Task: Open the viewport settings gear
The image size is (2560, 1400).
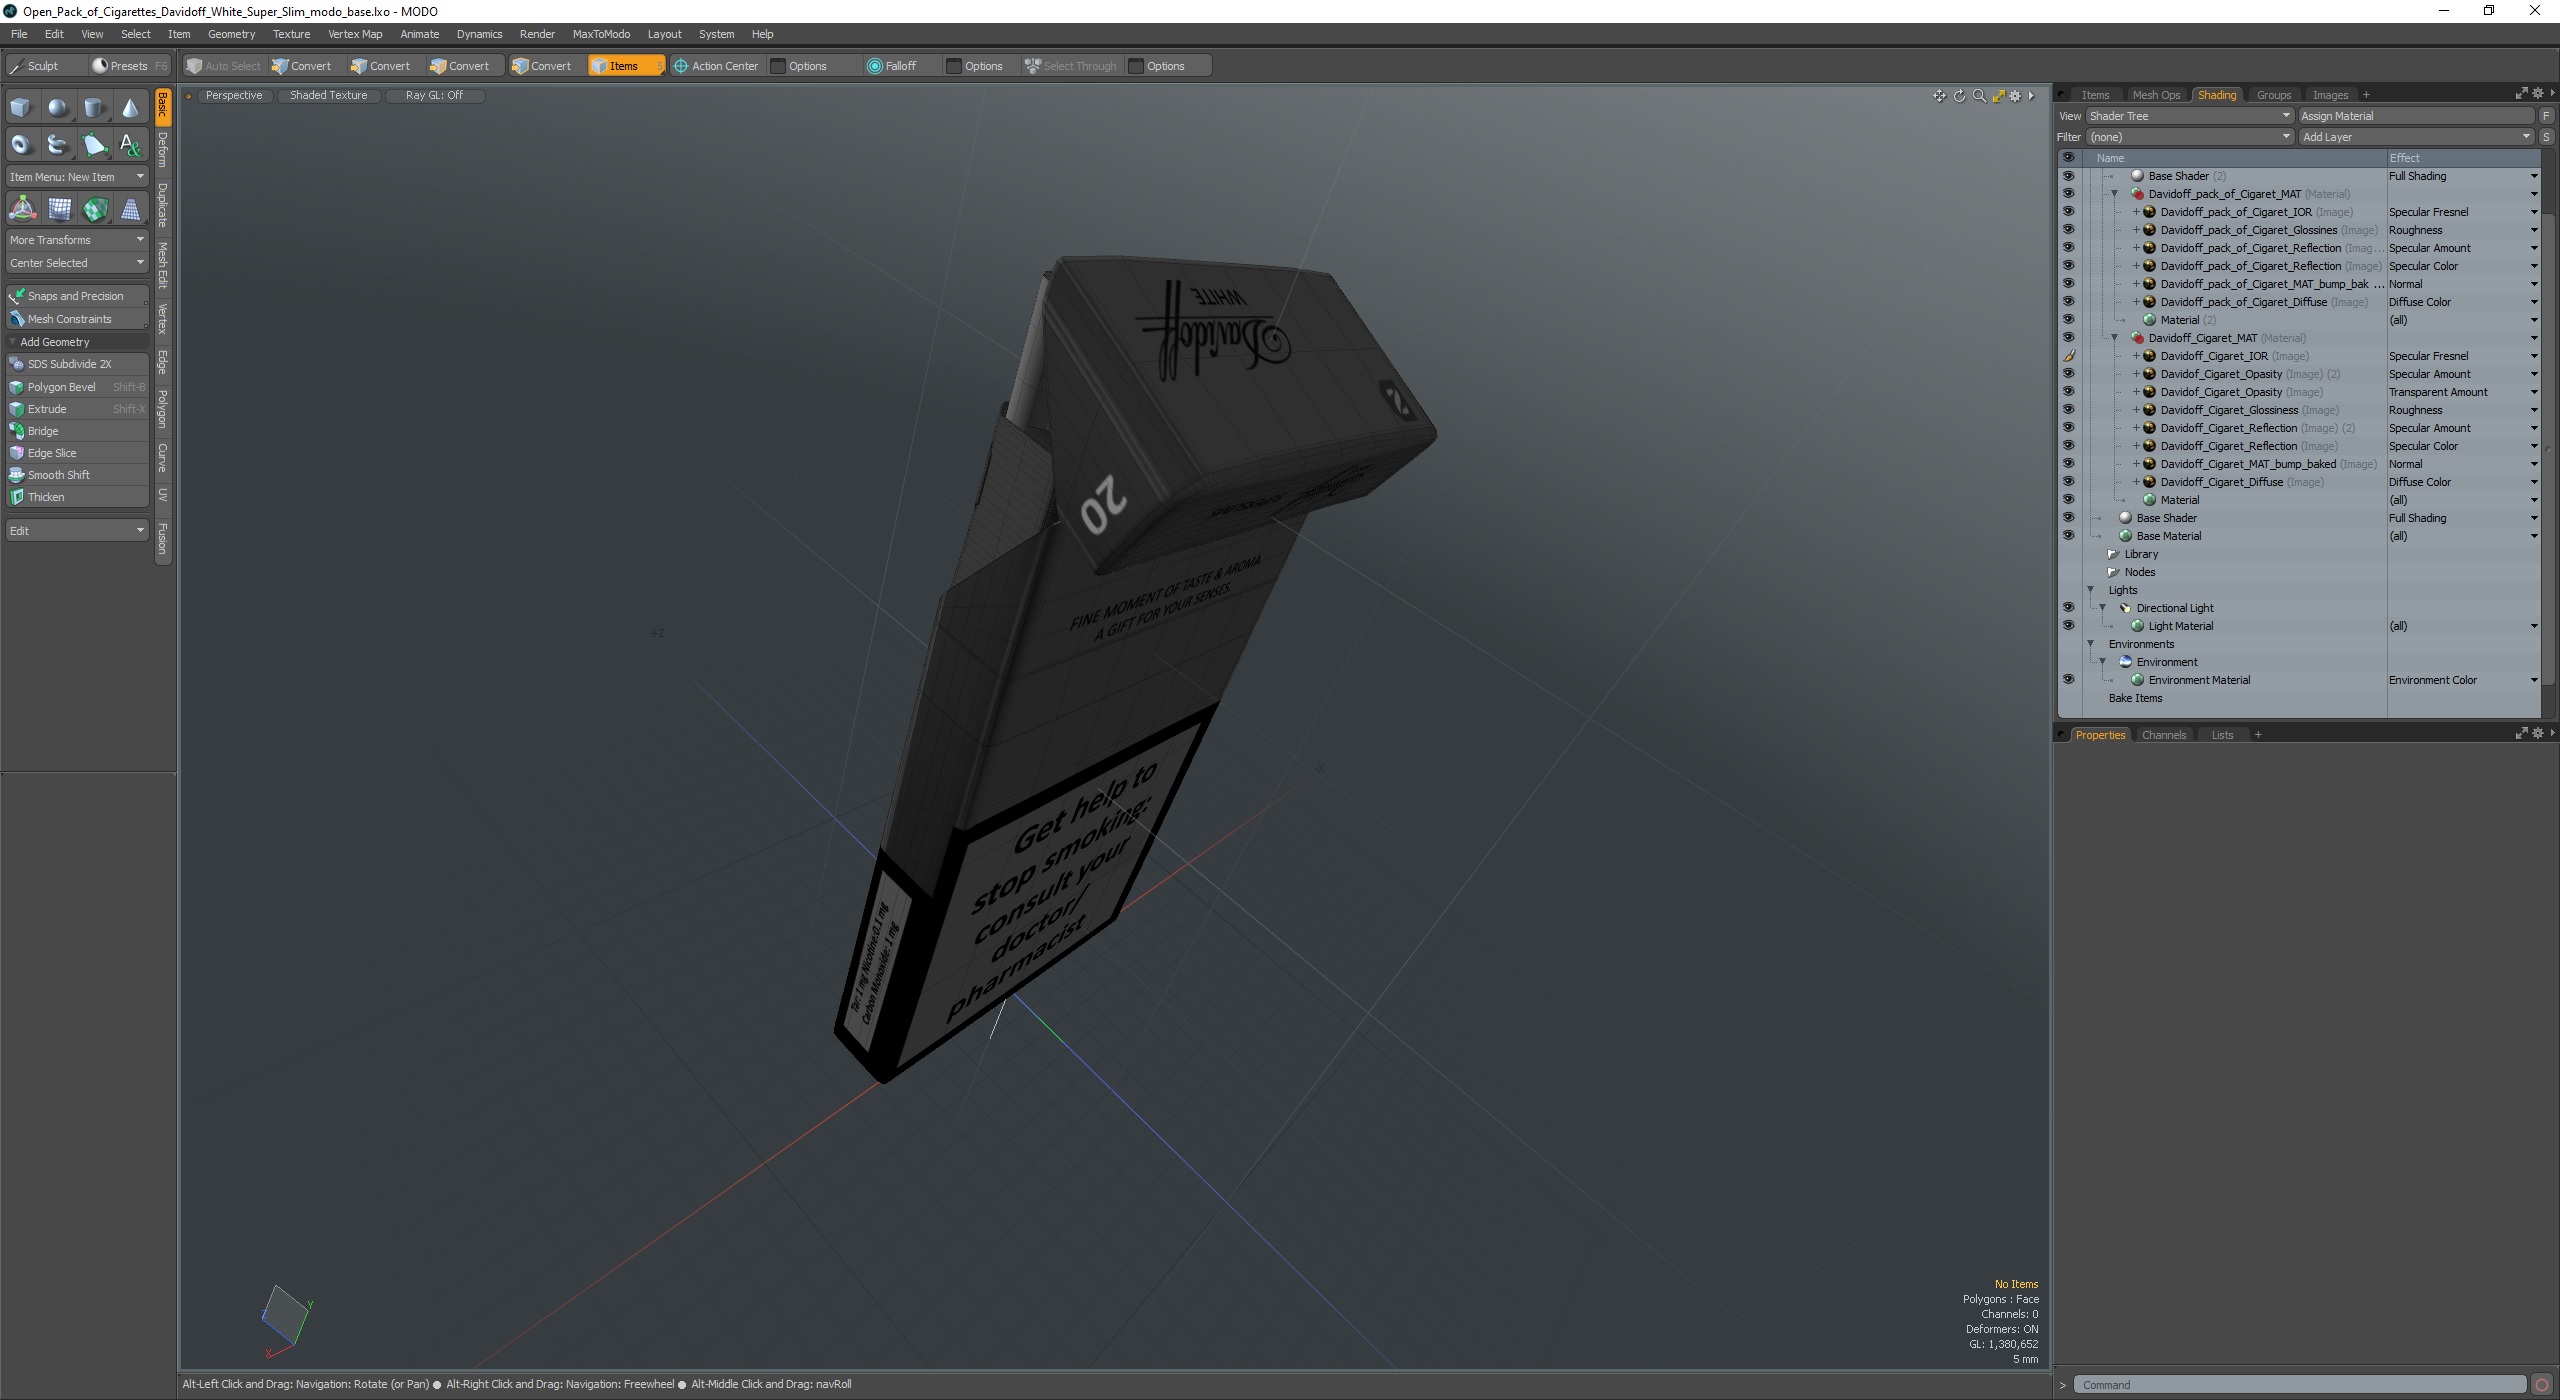Action: point(2015,96)
